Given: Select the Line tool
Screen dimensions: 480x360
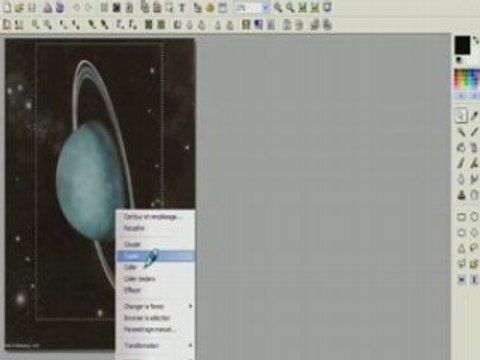Looking at the screenshot, I should 474,132.
